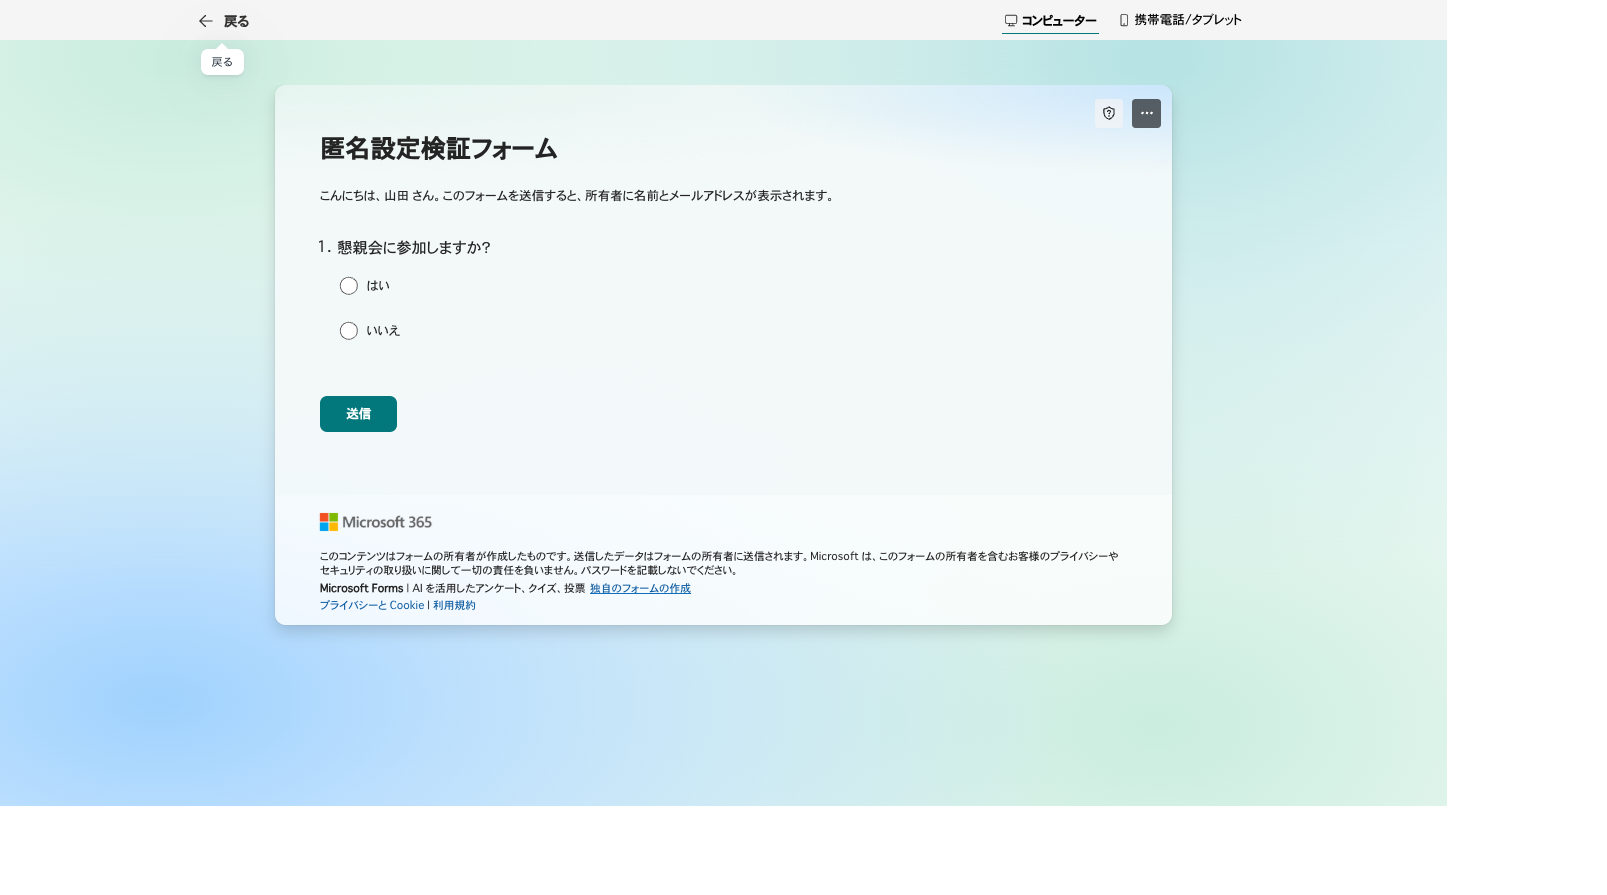This screenshot has width=1607, height=895.
Task: Switch to コンピューター preview tab
Action: [1050, 20]
